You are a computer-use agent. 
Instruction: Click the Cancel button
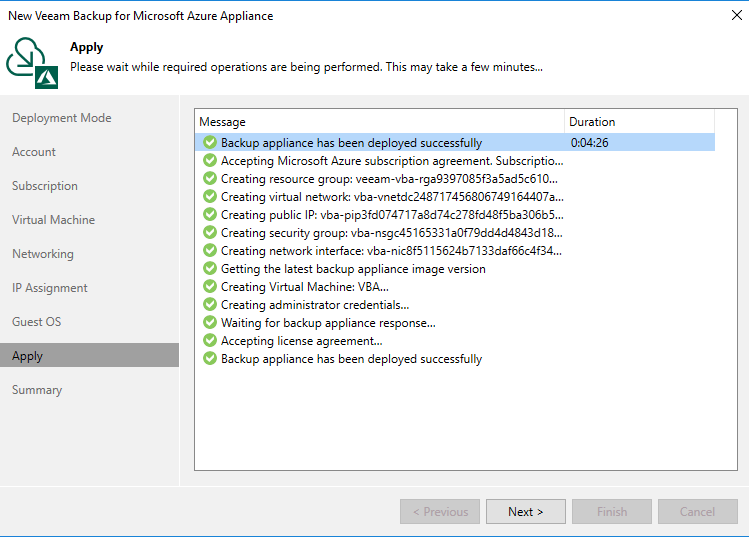697,512
